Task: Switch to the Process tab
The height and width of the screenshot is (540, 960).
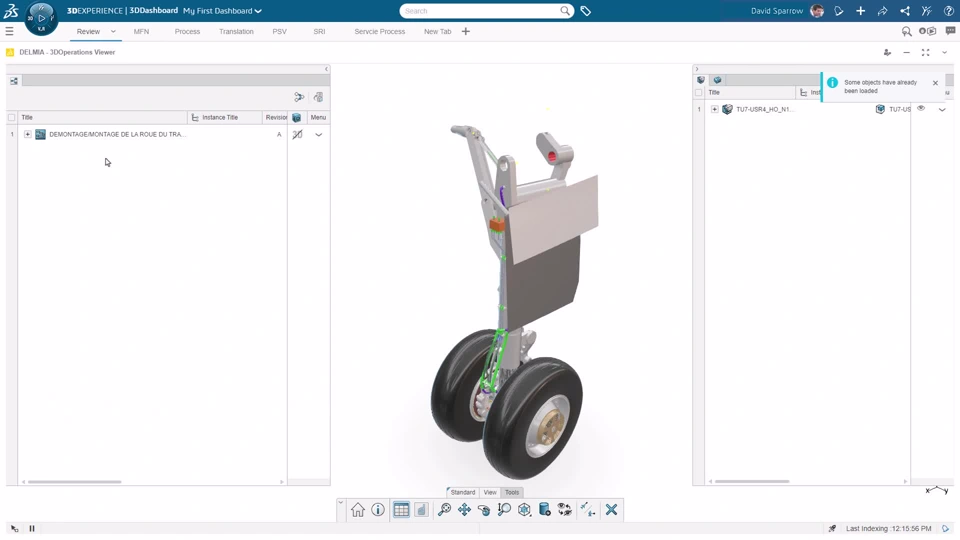Action: point(187,31)
